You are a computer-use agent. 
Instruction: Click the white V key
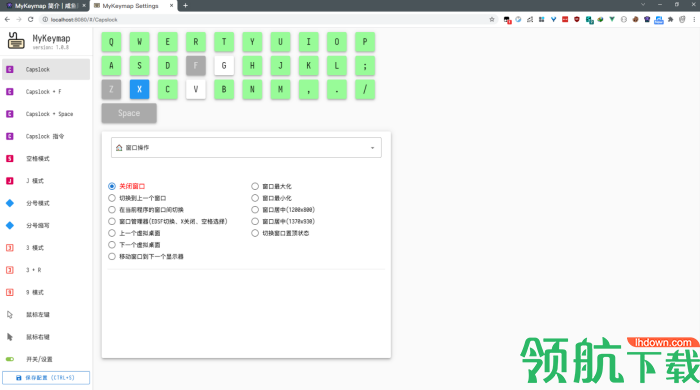(196, 89)
